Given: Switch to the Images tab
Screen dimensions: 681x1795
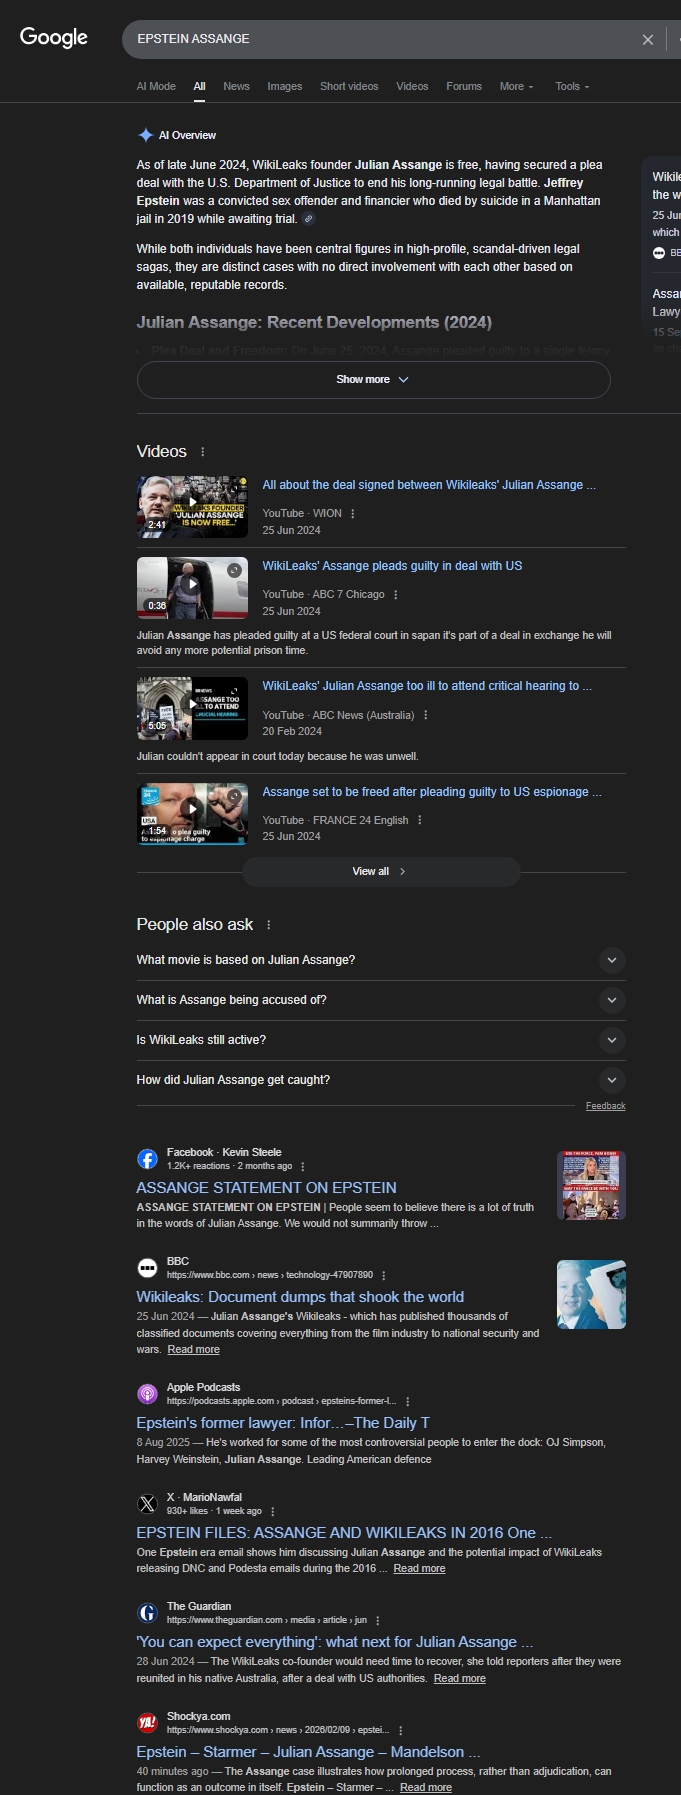Looking at the screenshot, I should (x=284, y=87).
